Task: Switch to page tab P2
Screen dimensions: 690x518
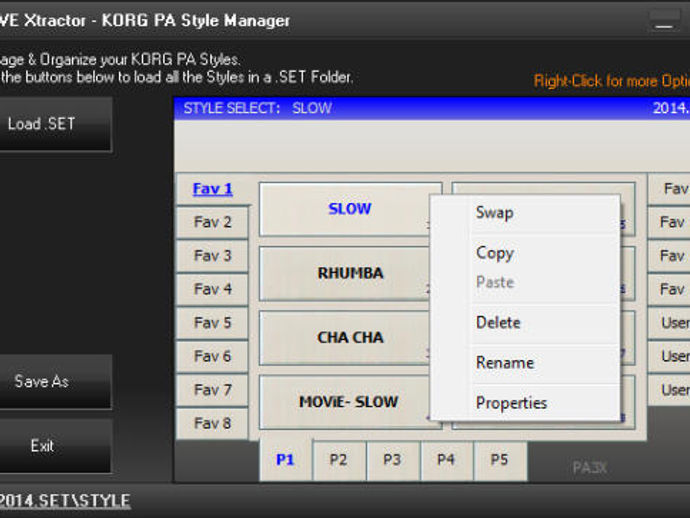Action: point(339,460)
